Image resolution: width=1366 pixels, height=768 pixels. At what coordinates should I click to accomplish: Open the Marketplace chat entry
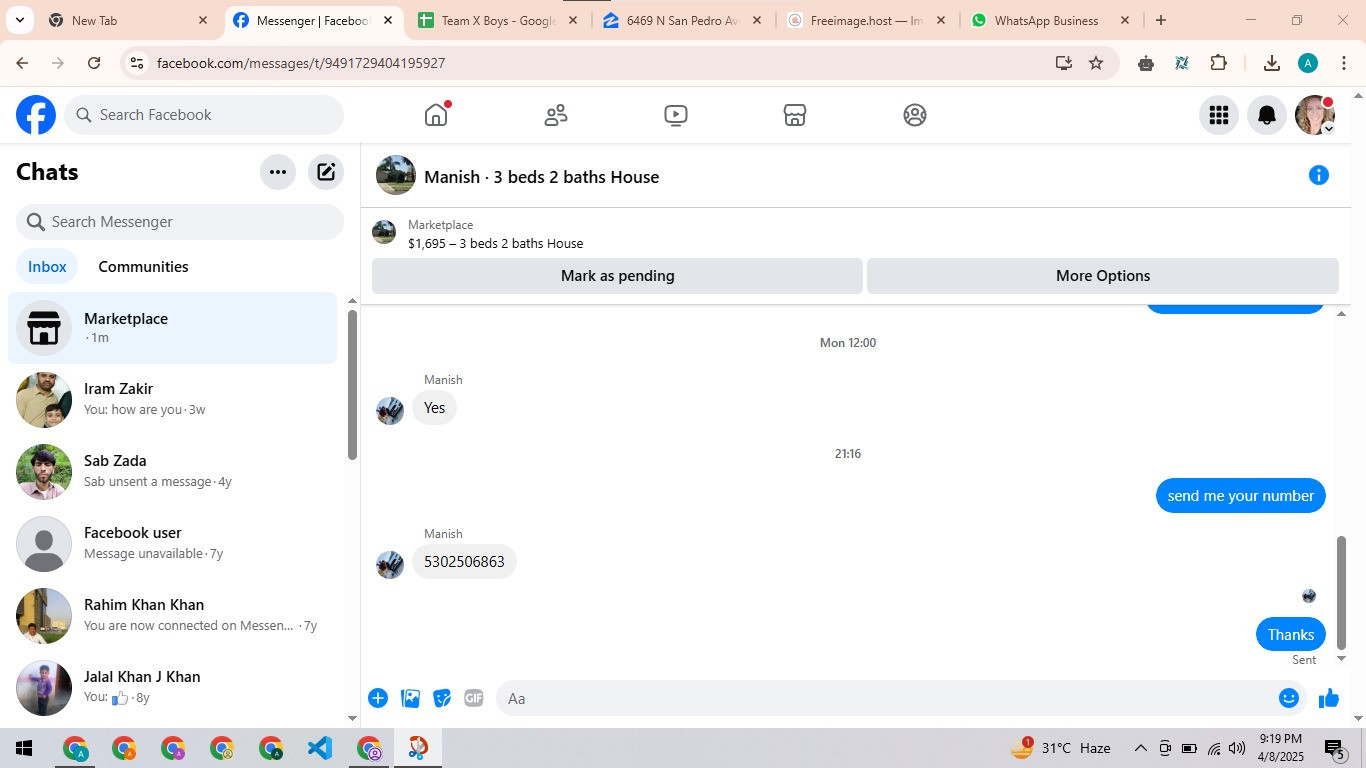(x=172, y=328)
